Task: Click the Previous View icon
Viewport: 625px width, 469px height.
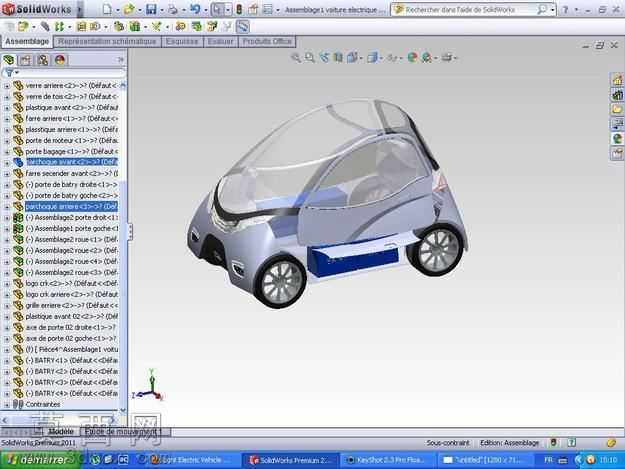Action: (x=324, y=58)
